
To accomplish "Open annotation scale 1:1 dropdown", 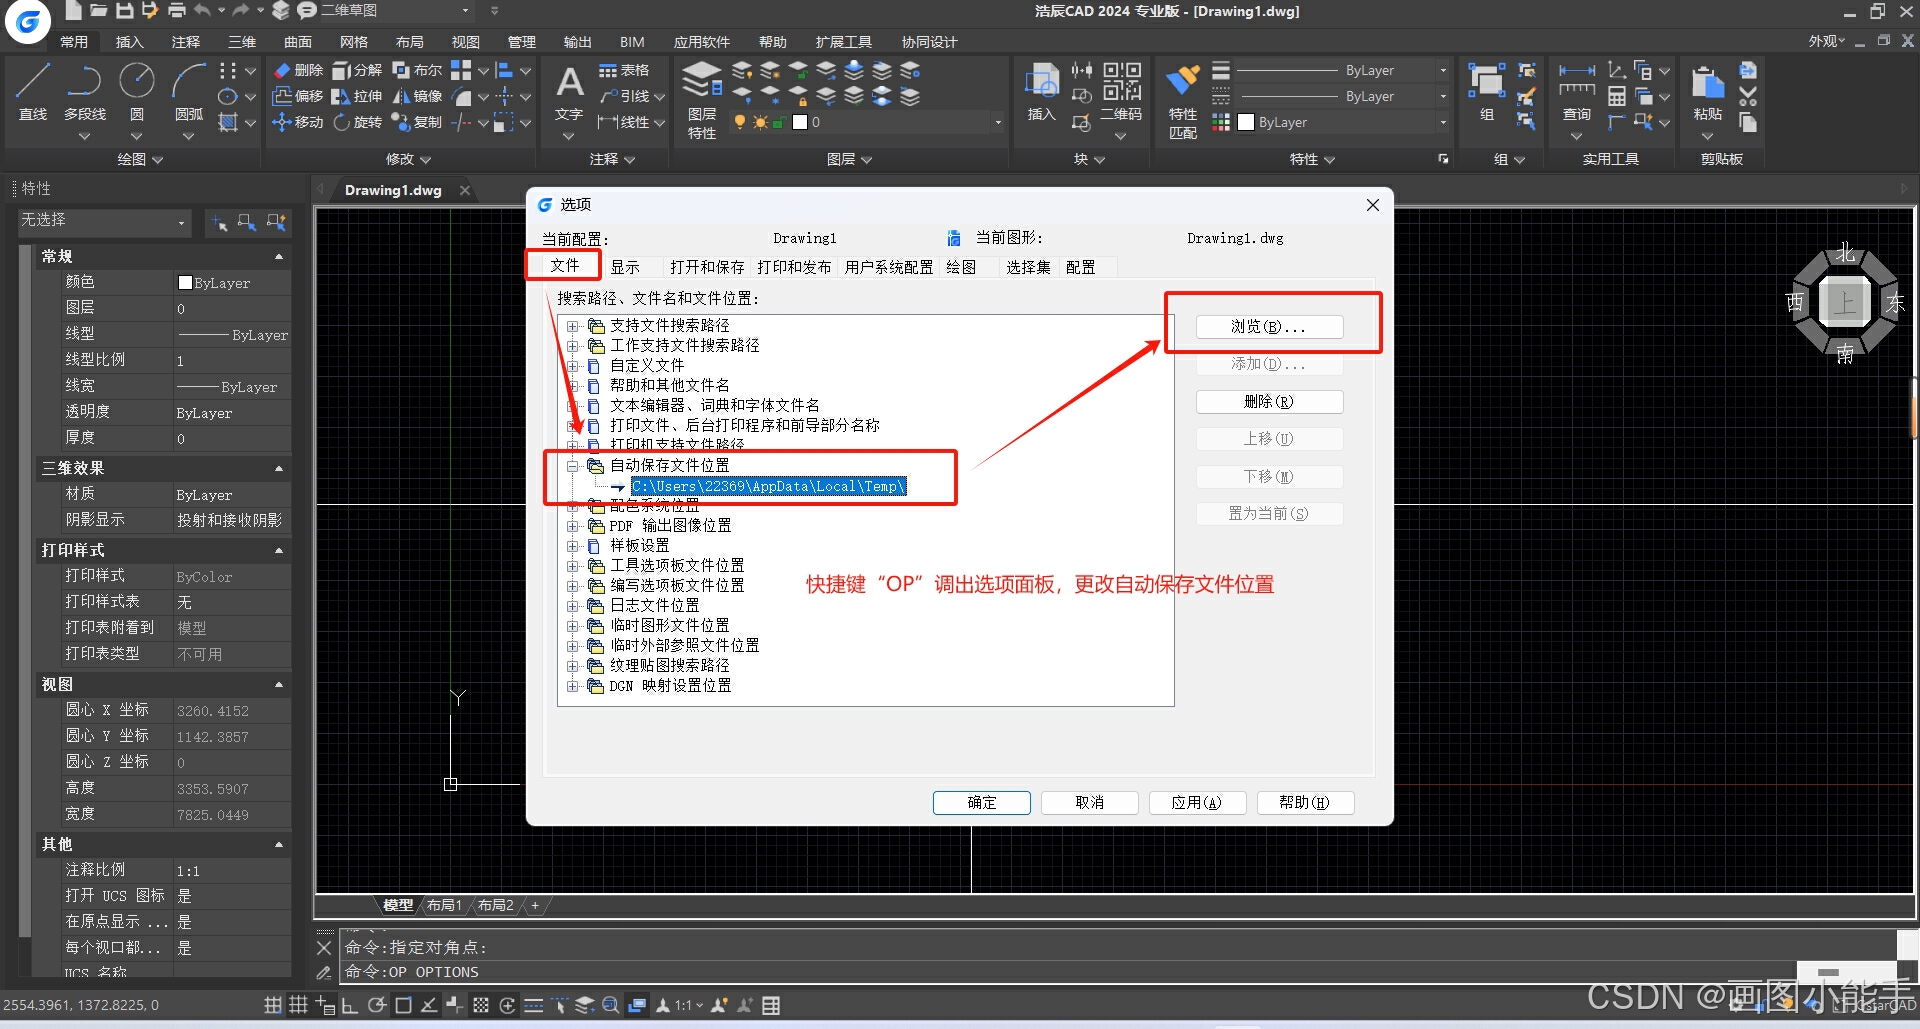I will pyautogui.click(x=688, y=1005).
